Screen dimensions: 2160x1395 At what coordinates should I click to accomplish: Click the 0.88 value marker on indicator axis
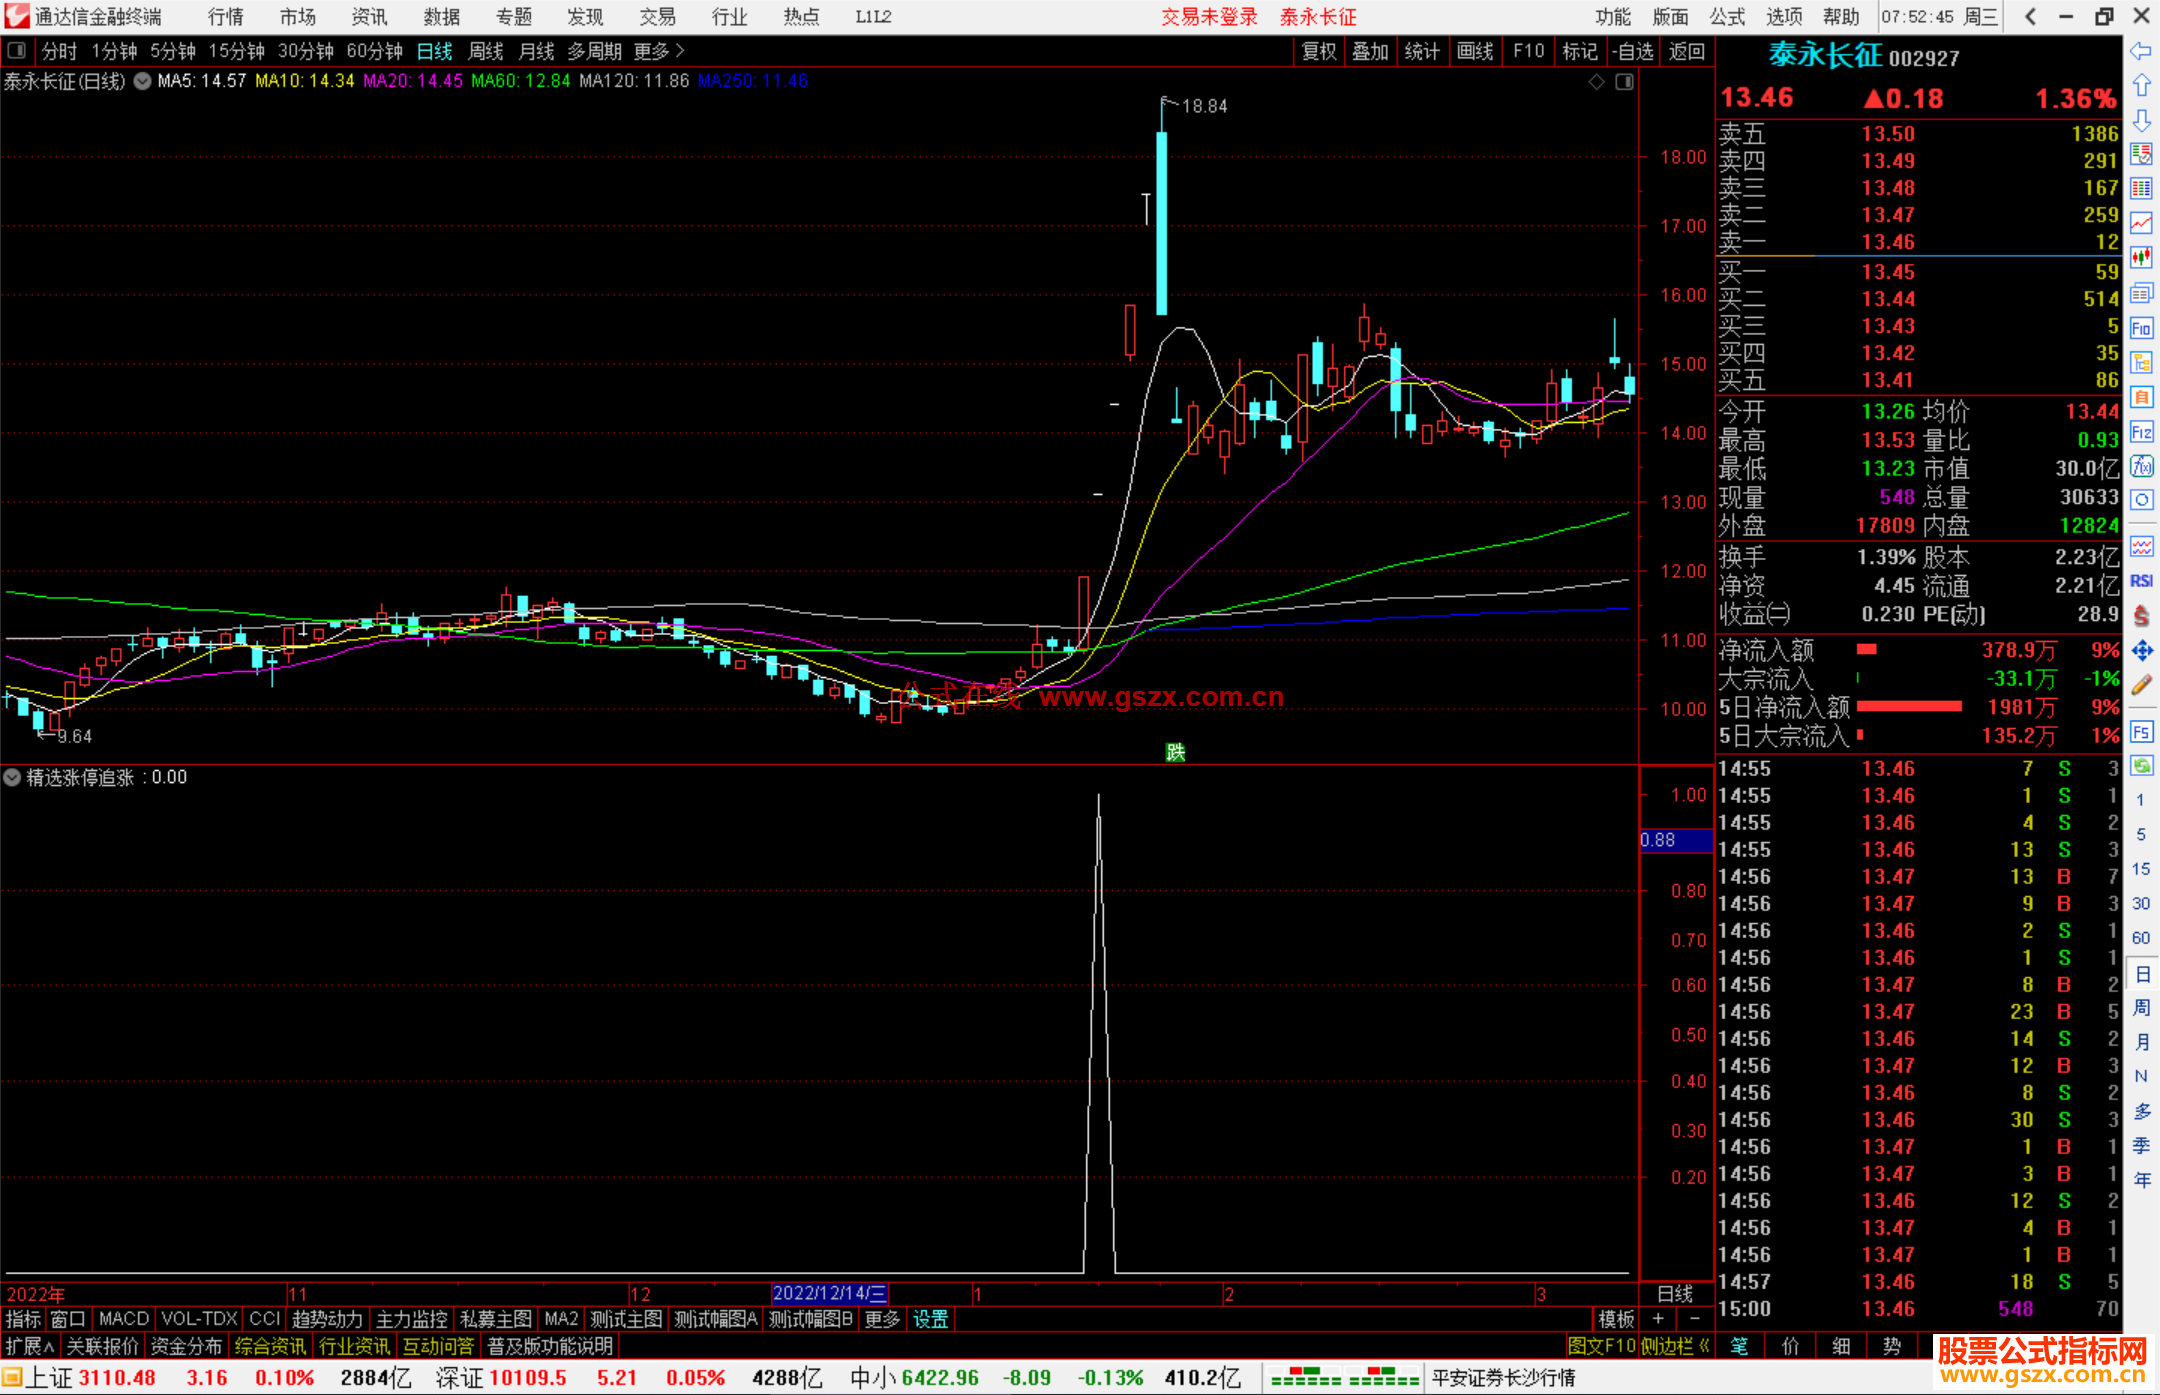pyautogui.click(x=1658, y=840)
